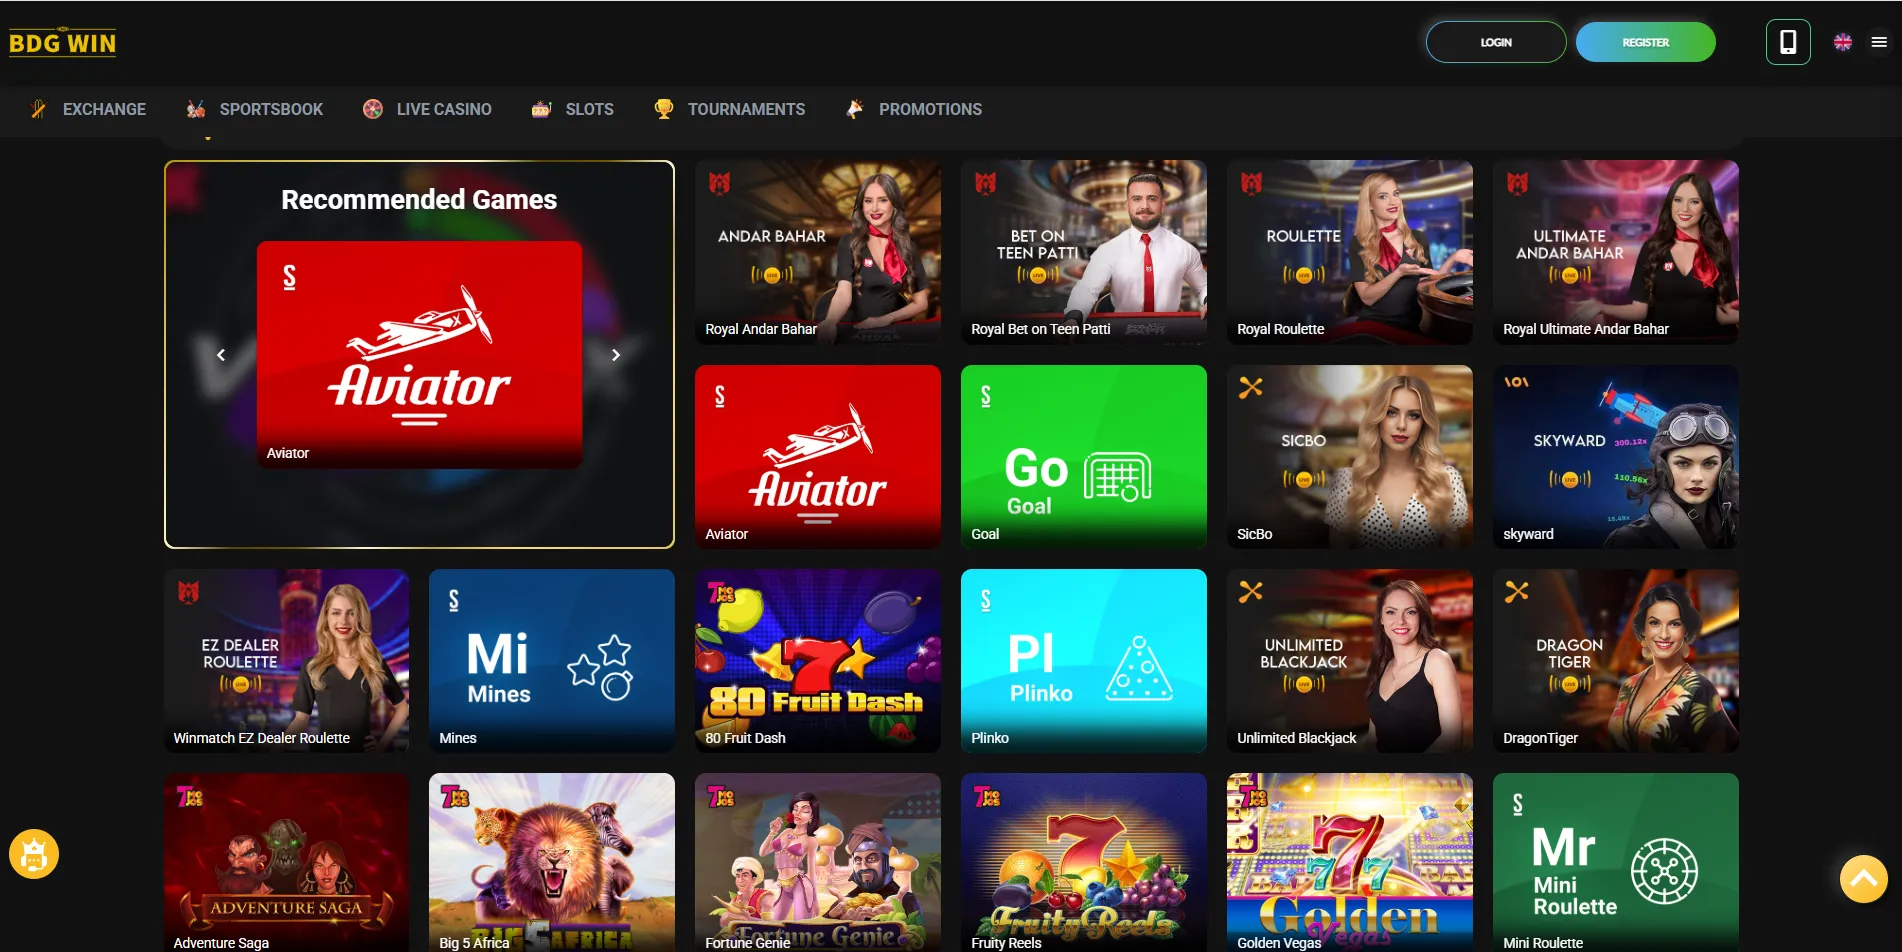Click the Tournaments trophy icon
The image size is (1902, 952).
point(664,109)
